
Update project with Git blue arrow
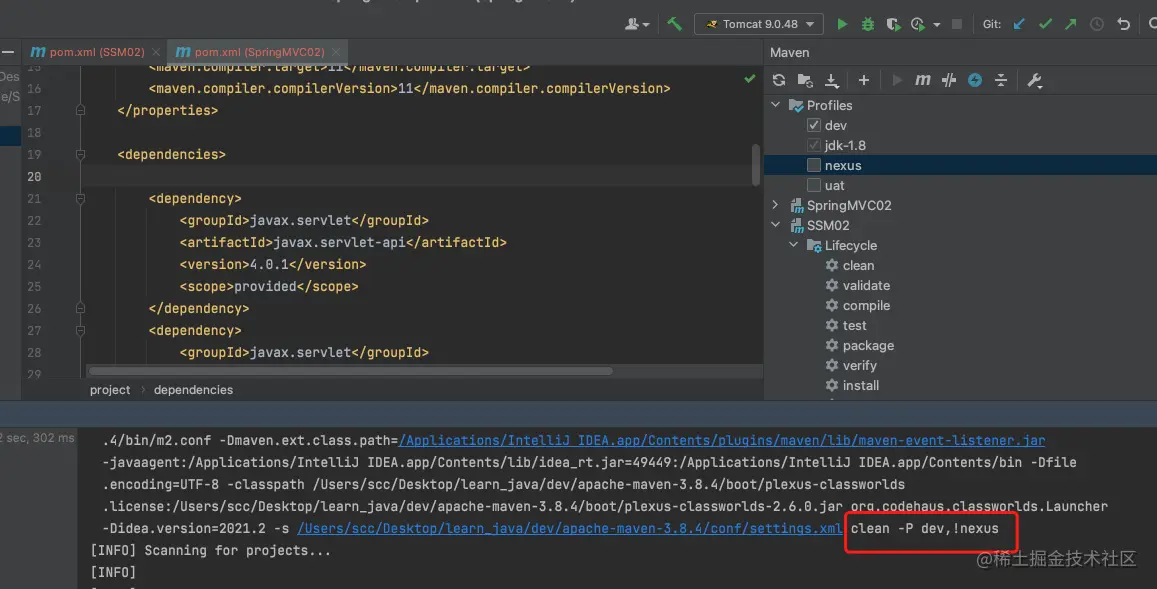1019,24
